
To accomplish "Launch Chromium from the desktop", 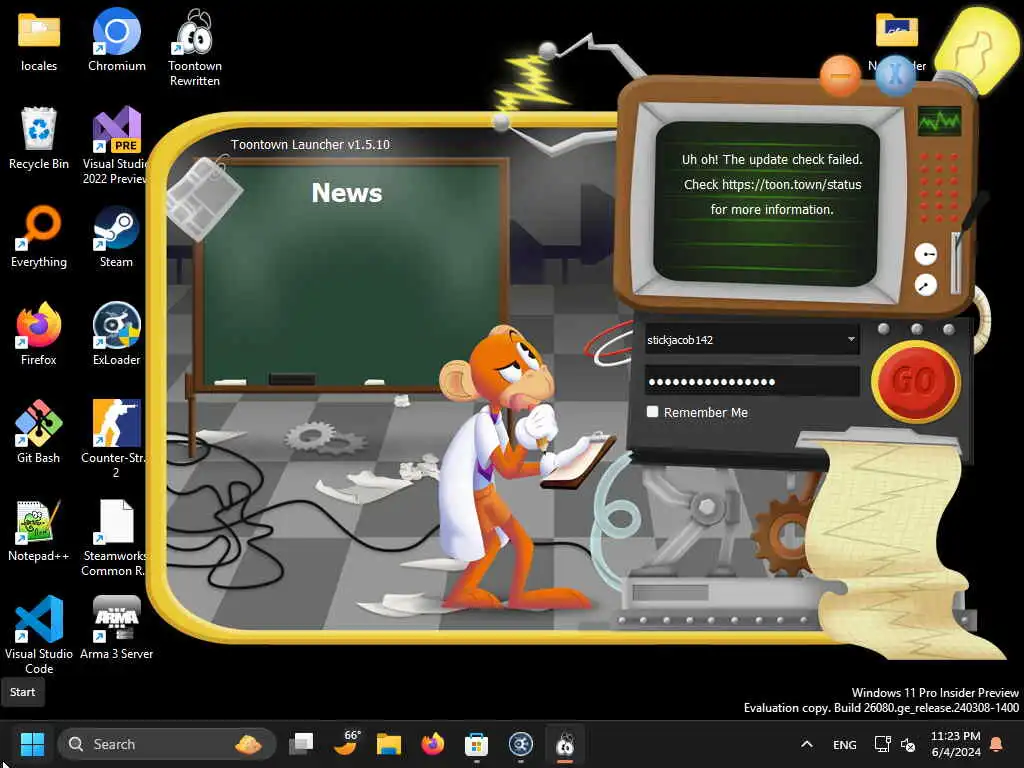I will click(x=116, y=41).
